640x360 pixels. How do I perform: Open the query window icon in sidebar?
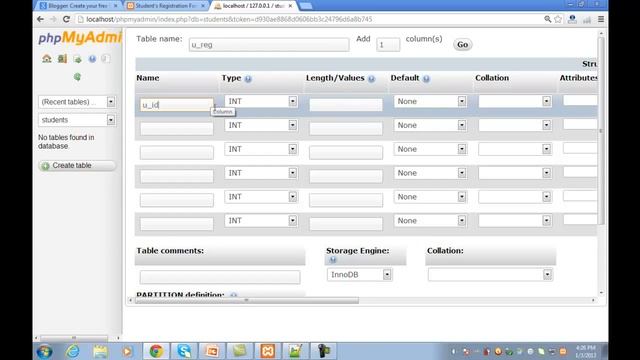point(77,59)
